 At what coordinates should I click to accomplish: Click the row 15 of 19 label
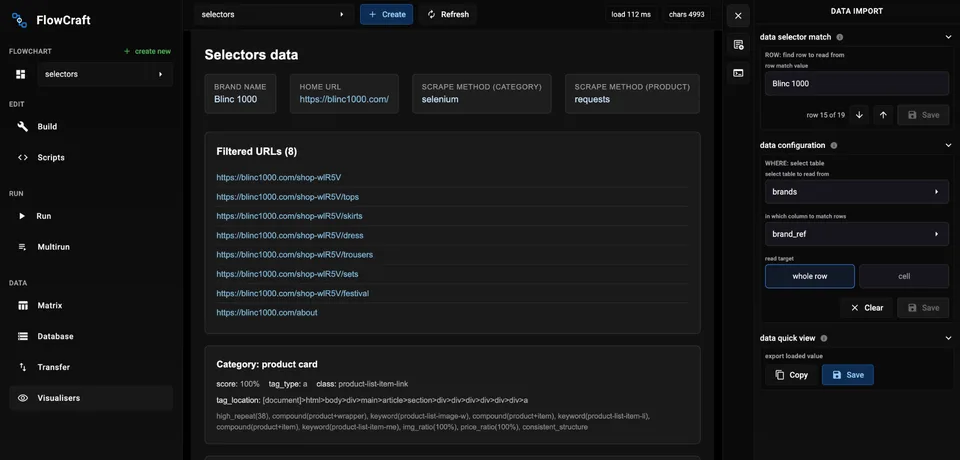point(826,115)
